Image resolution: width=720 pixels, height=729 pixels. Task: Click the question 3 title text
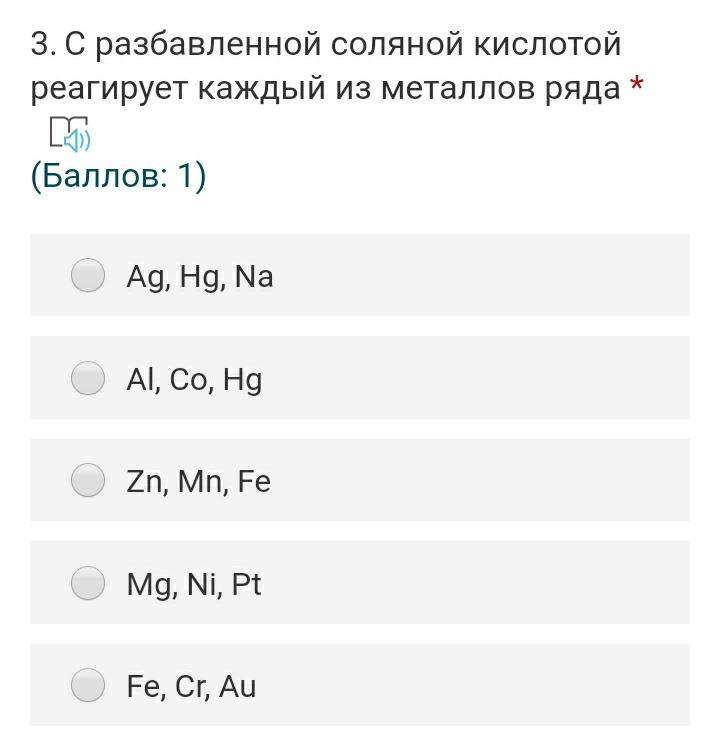(325, 66)
